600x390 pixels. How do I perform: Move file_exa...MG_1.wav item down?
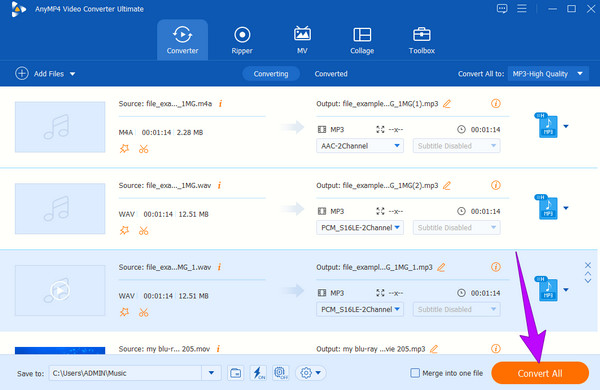(588, 281)
